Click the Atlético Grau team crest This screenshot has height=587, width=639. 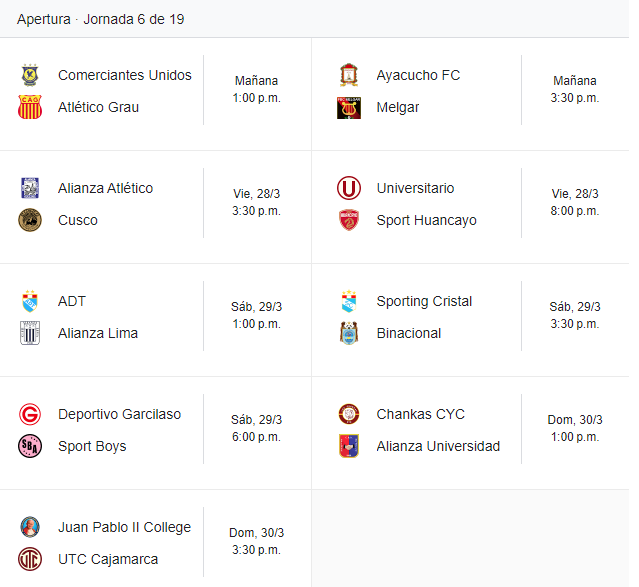click(x=30, y=107)
